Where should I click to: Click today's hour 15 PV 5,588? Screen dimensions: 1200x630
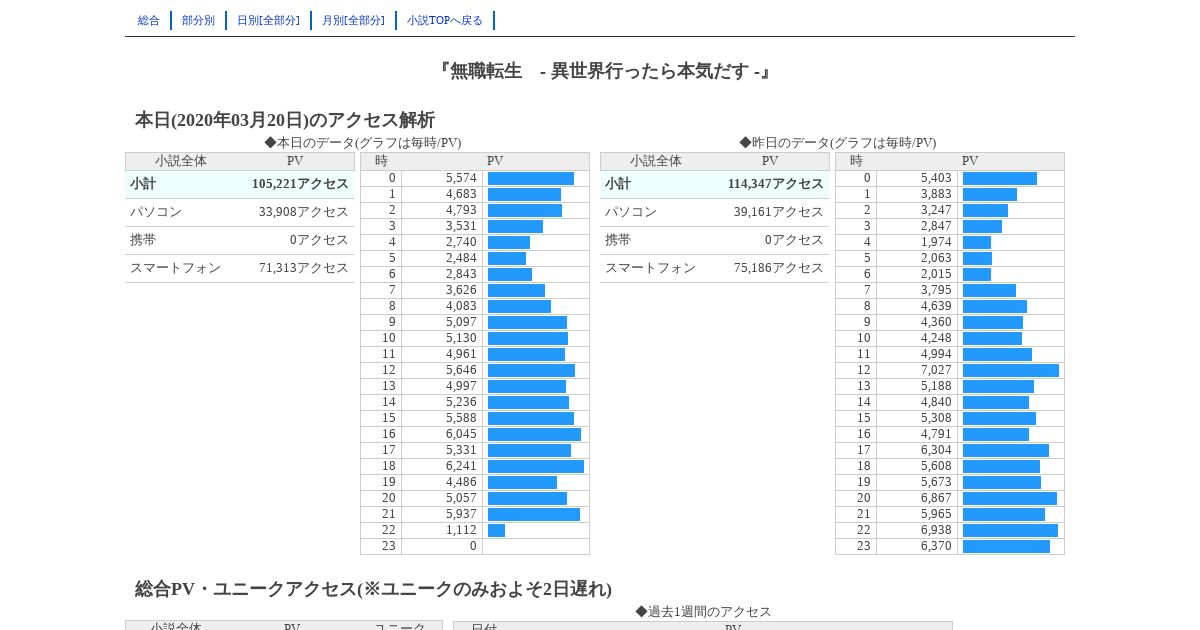click(461, 418)
